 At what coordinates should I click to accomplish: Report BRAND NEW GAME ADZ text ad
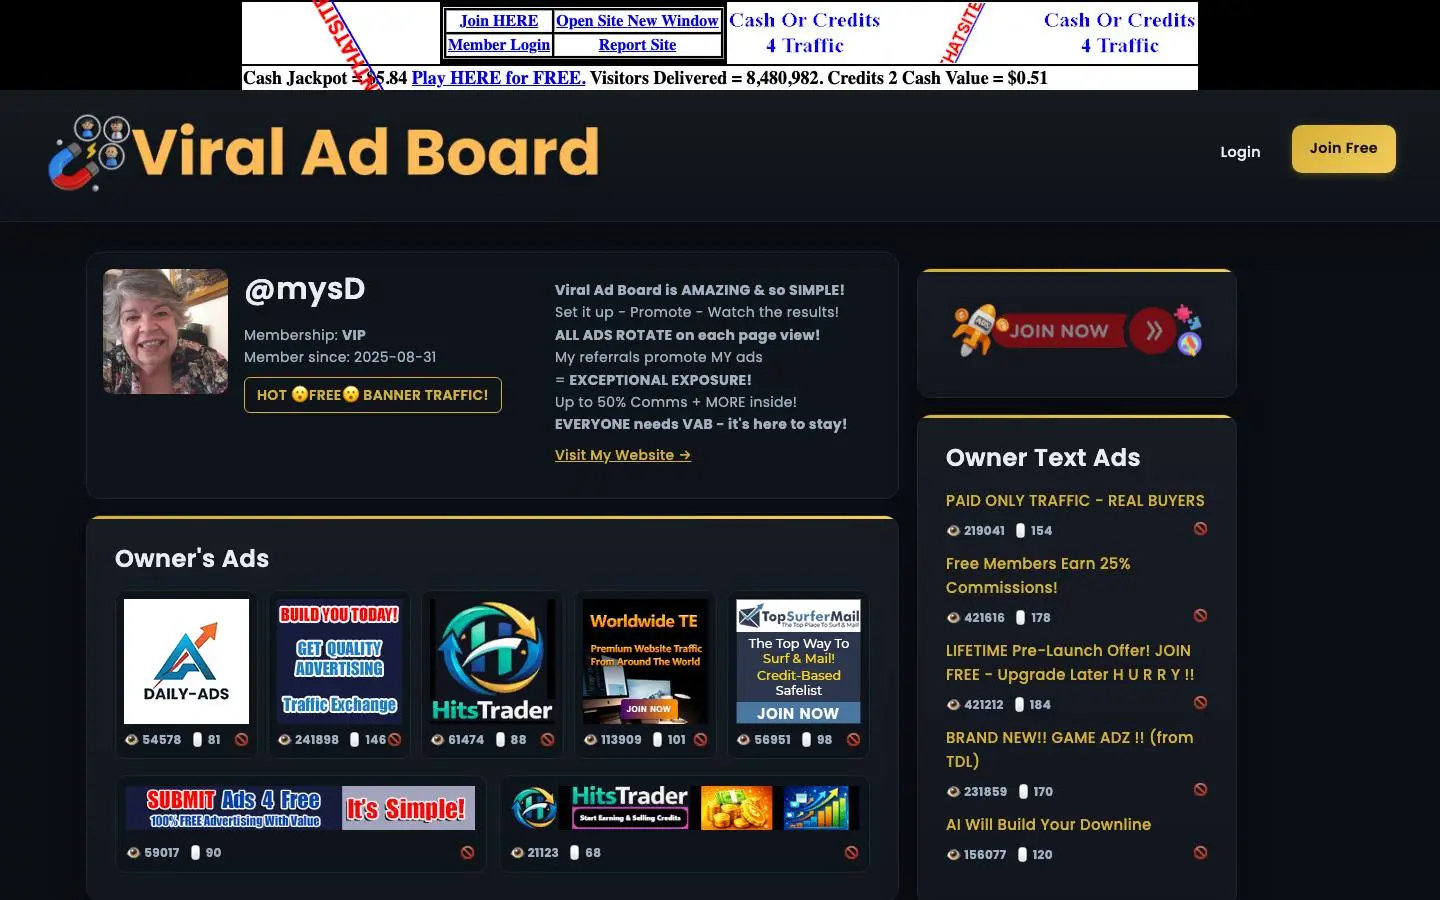coord(1201,790)
